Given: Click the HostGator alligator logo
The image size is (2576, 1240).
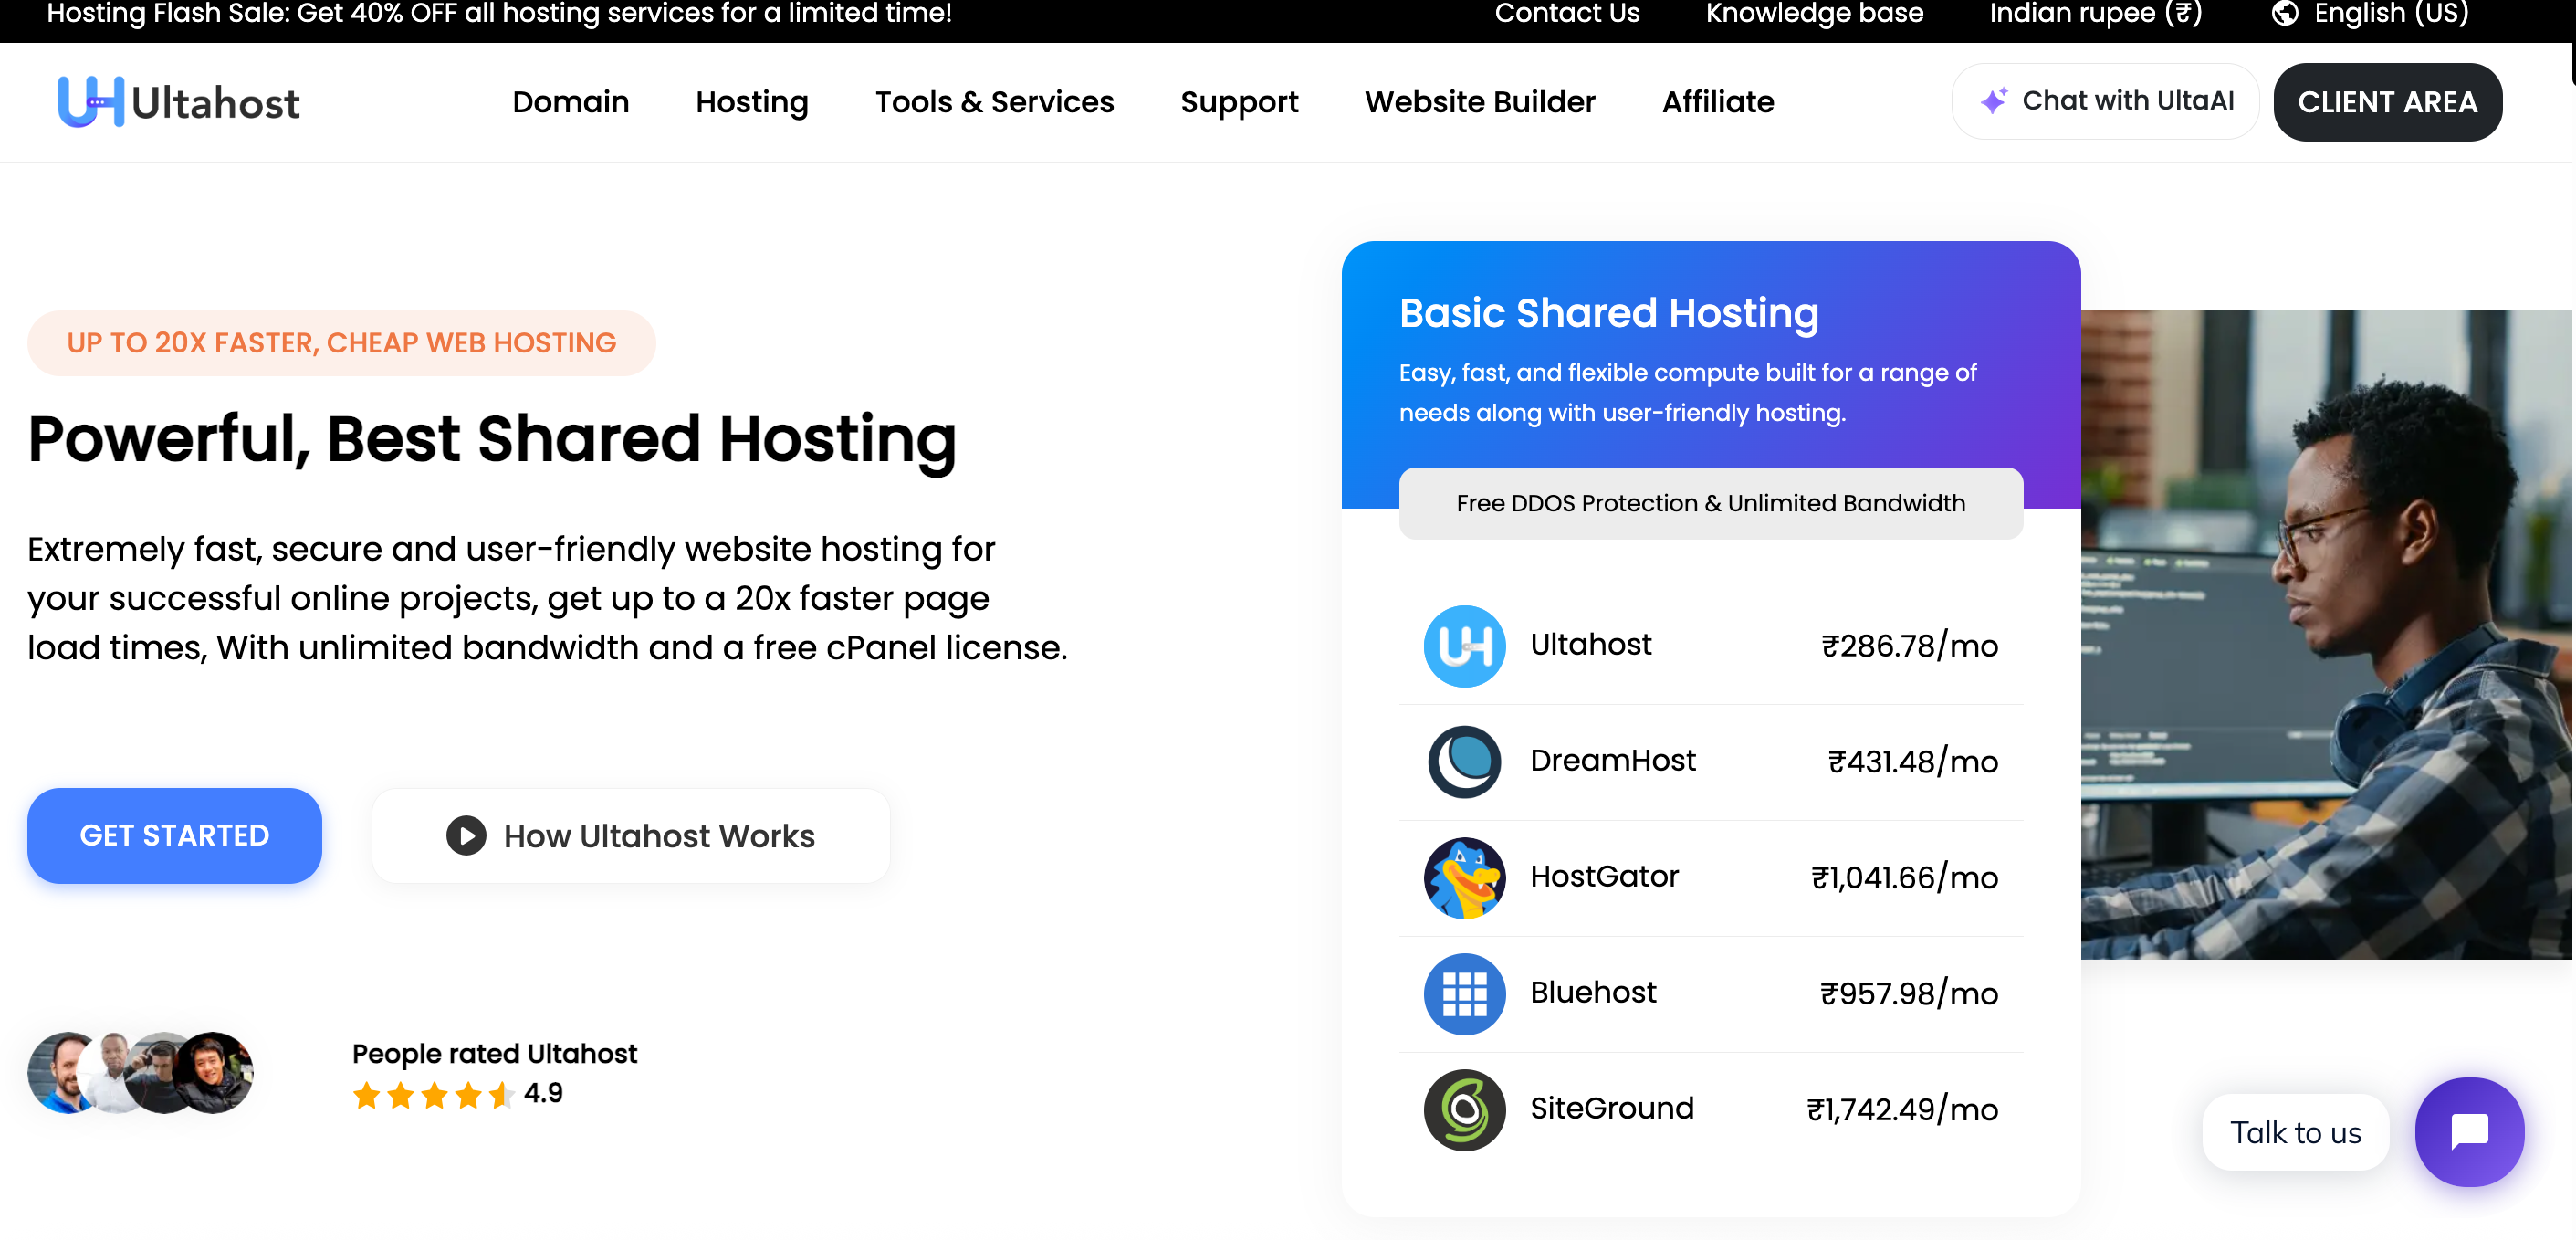Looking at the screenshot, I should (x=1464, y=877).
